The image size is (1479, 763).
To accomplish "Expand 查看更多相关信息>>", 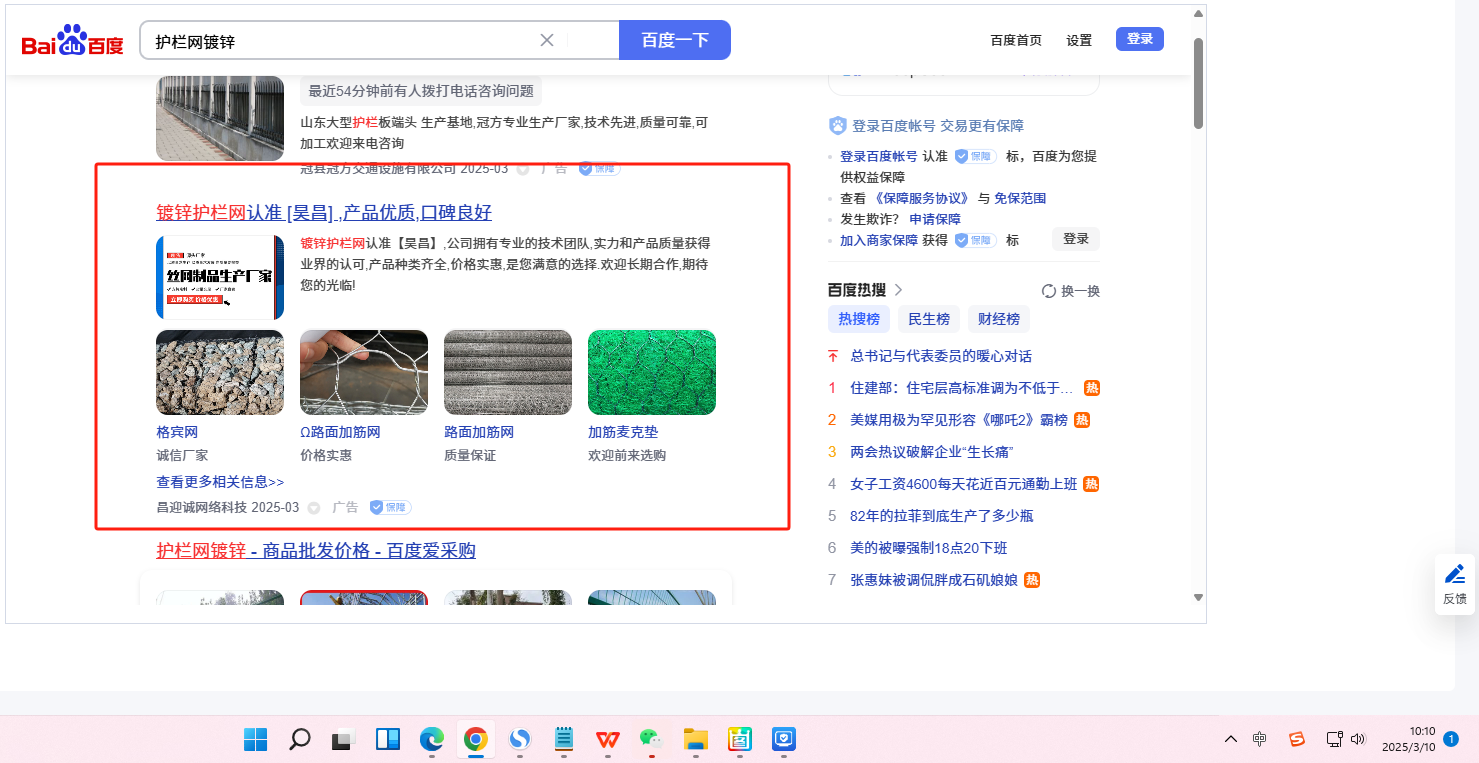I will pyautogui.click(x=220, y=482).
